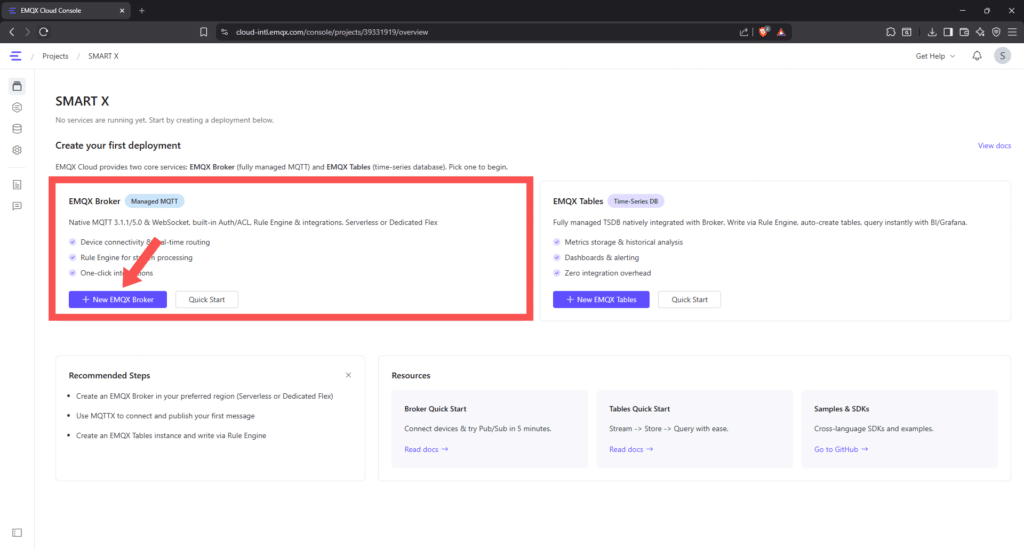Open the Brave wallet icon

[964, 32]
